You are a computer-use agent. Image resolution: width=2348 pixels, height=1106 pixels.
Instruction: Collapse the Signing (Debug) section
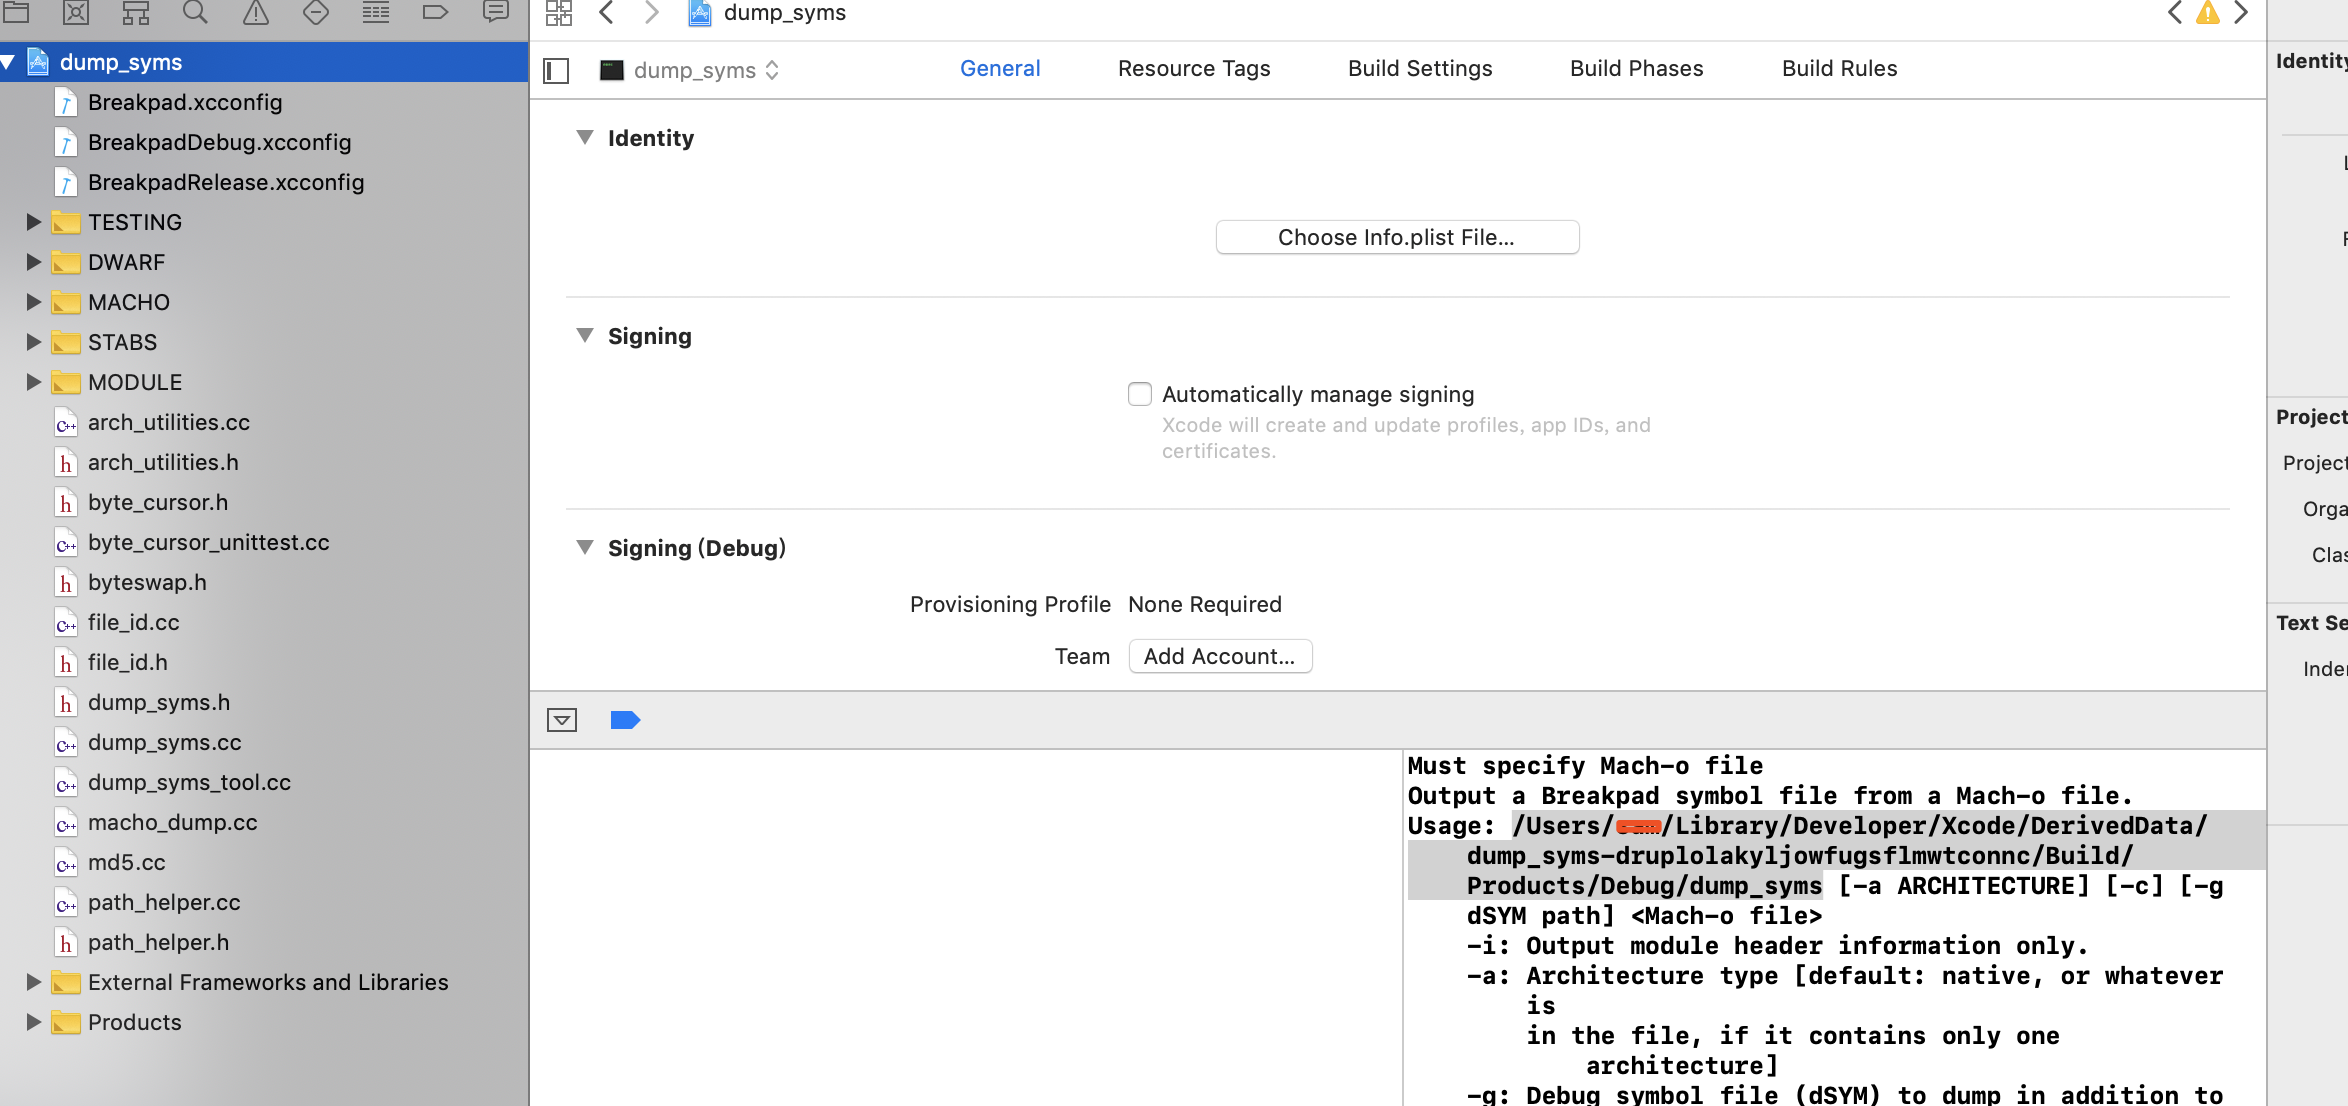(585, 547)
